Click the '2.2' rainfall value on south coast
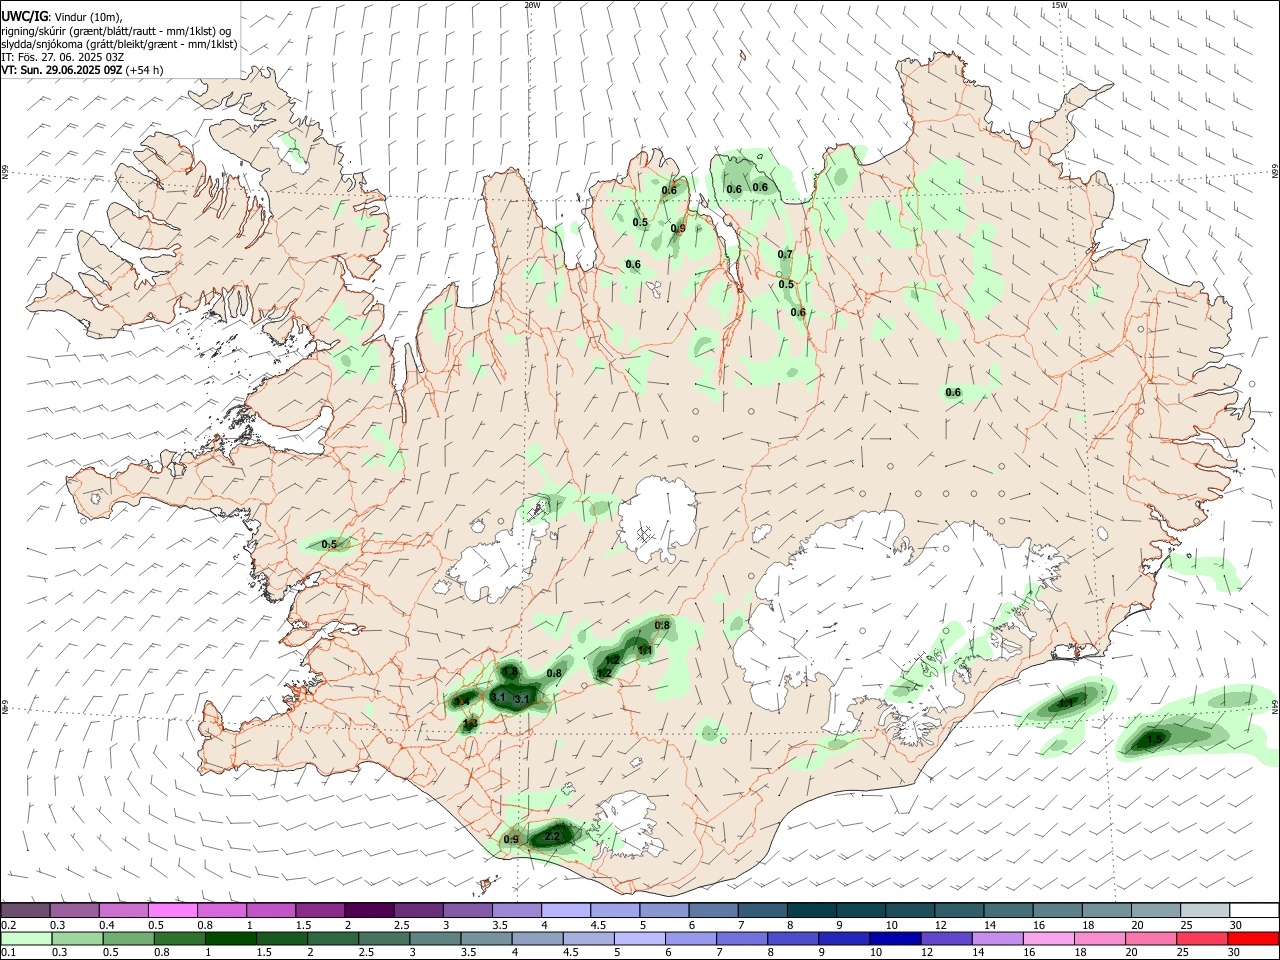 (553, 835)
